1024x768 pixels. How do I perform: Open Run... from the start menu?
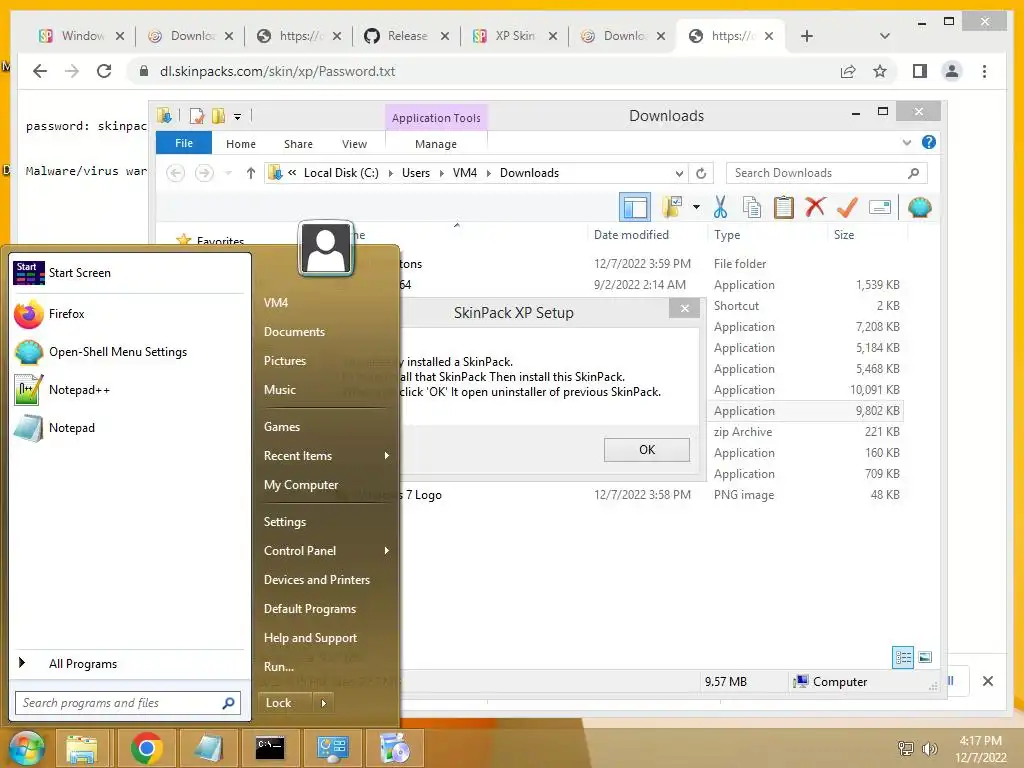(279, 667)
